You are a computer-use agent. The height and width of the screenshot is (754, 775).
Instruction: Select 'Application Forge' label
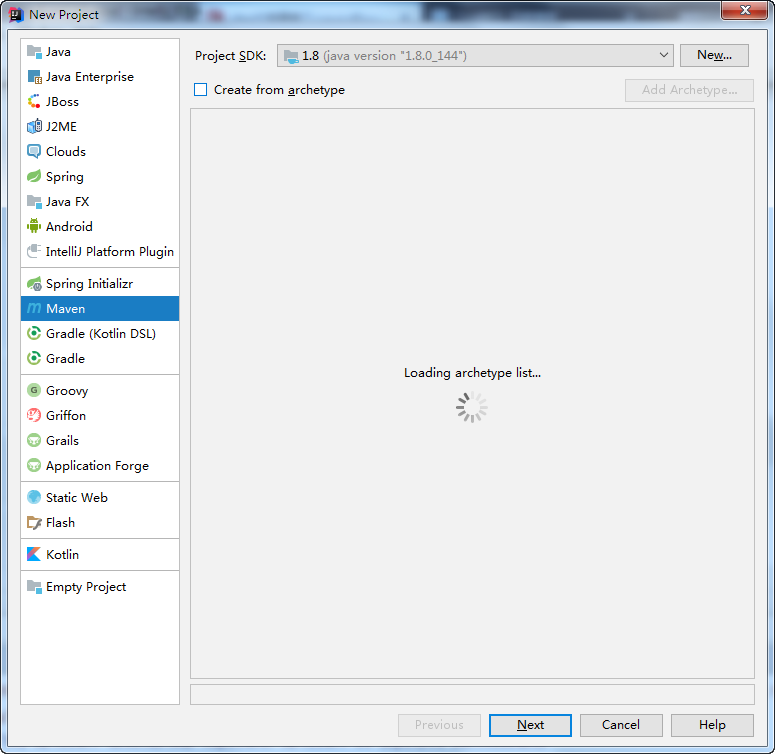(97, 465)
